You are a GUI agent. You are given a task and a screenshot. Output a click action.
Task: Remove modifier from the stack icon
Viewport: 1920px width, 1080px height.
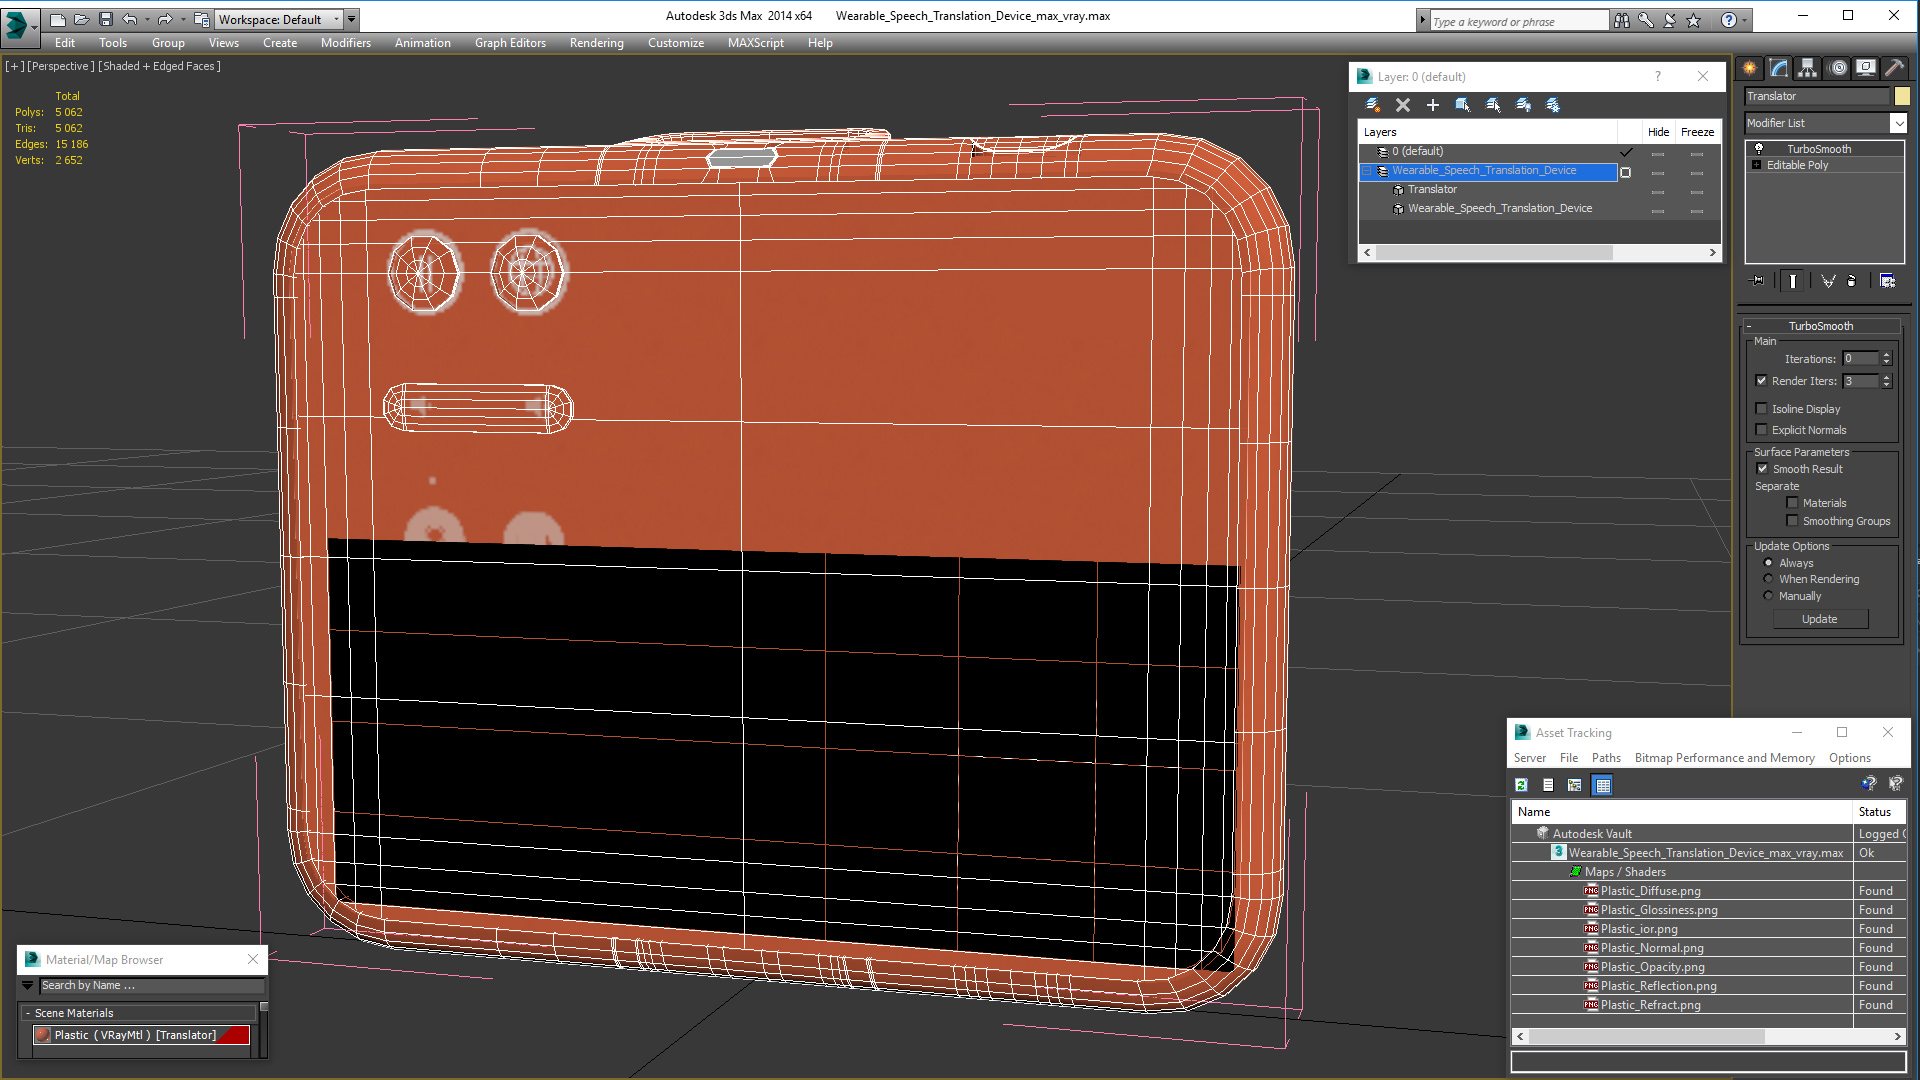tap(1852, 281)
